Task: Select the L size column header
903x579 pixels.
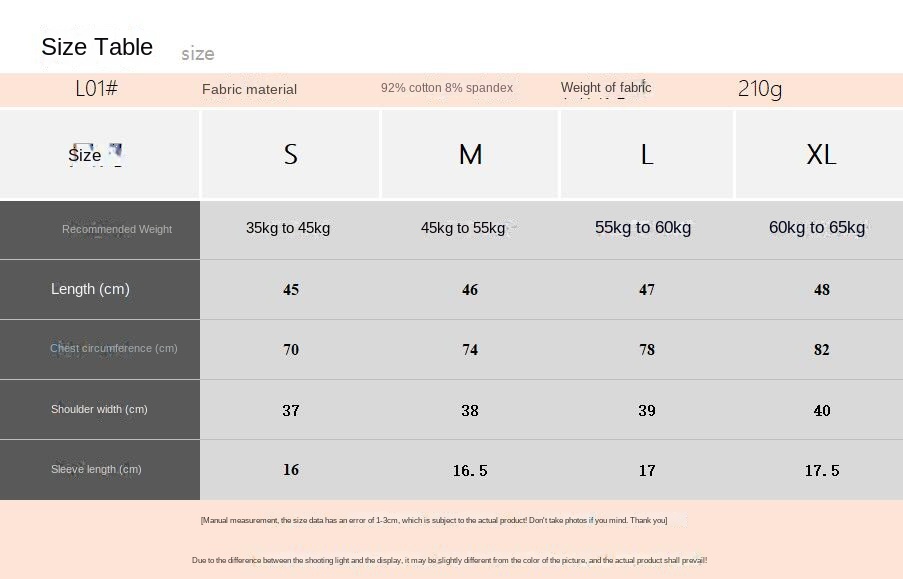Action: (x=647, y=154)
